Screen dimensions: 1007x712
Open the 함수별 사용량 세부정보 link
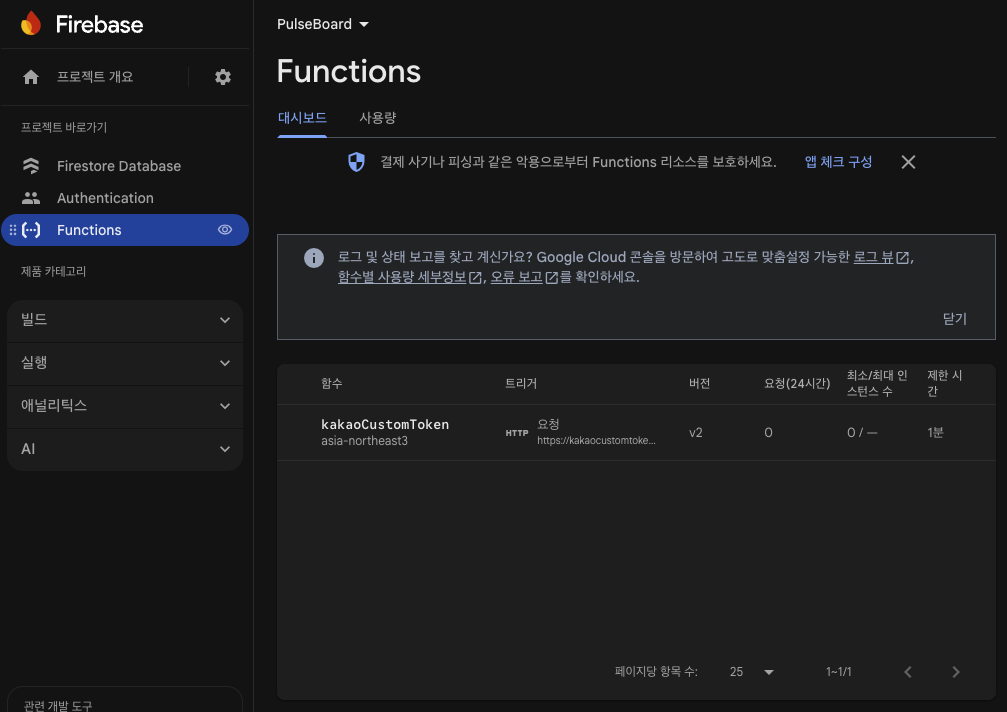(x=402, y=277)
